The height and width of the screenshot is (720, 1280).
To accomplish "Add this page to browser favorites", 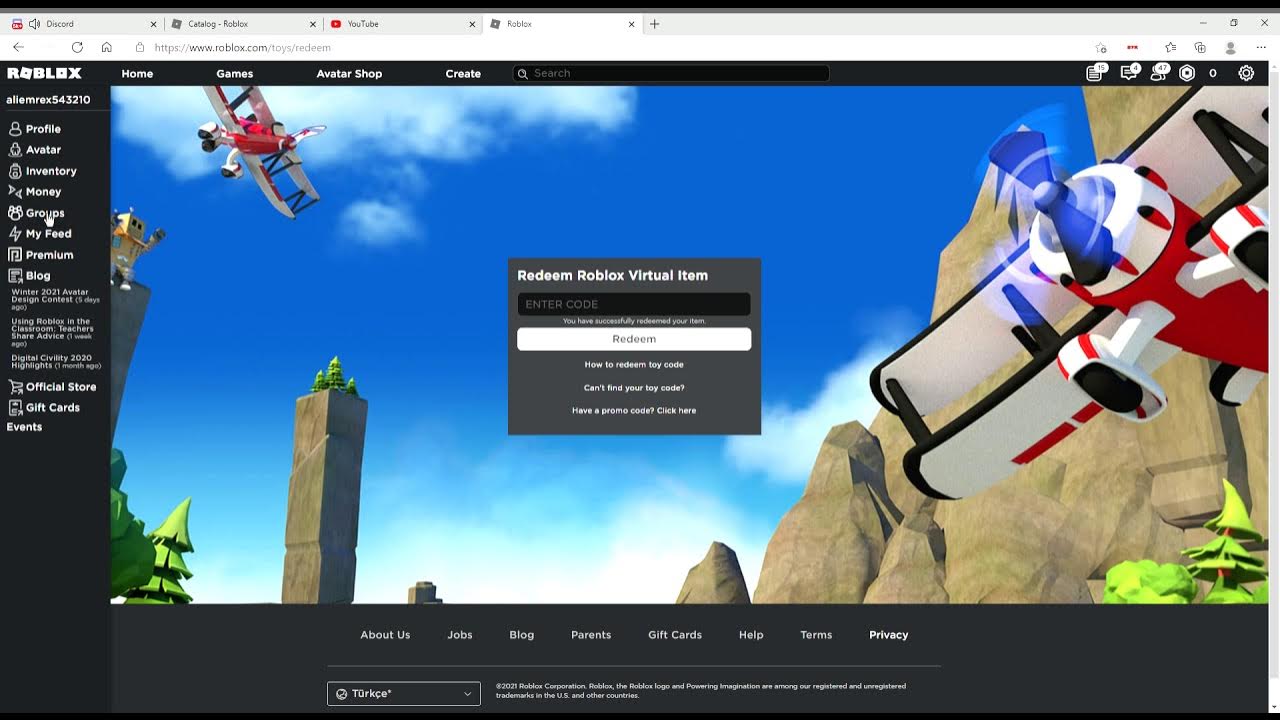I will tap(1101, 48).
